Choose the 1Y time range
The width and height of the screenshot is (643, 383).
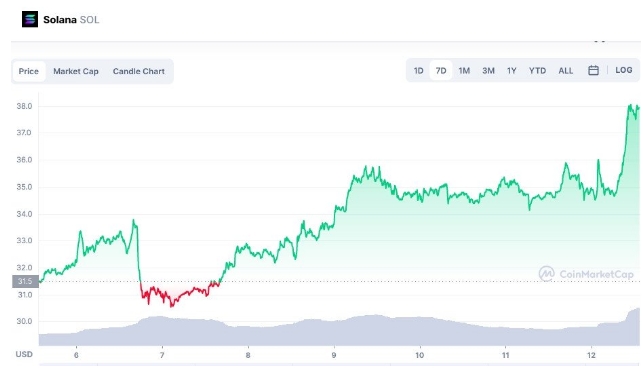click(x=511, y=71)
